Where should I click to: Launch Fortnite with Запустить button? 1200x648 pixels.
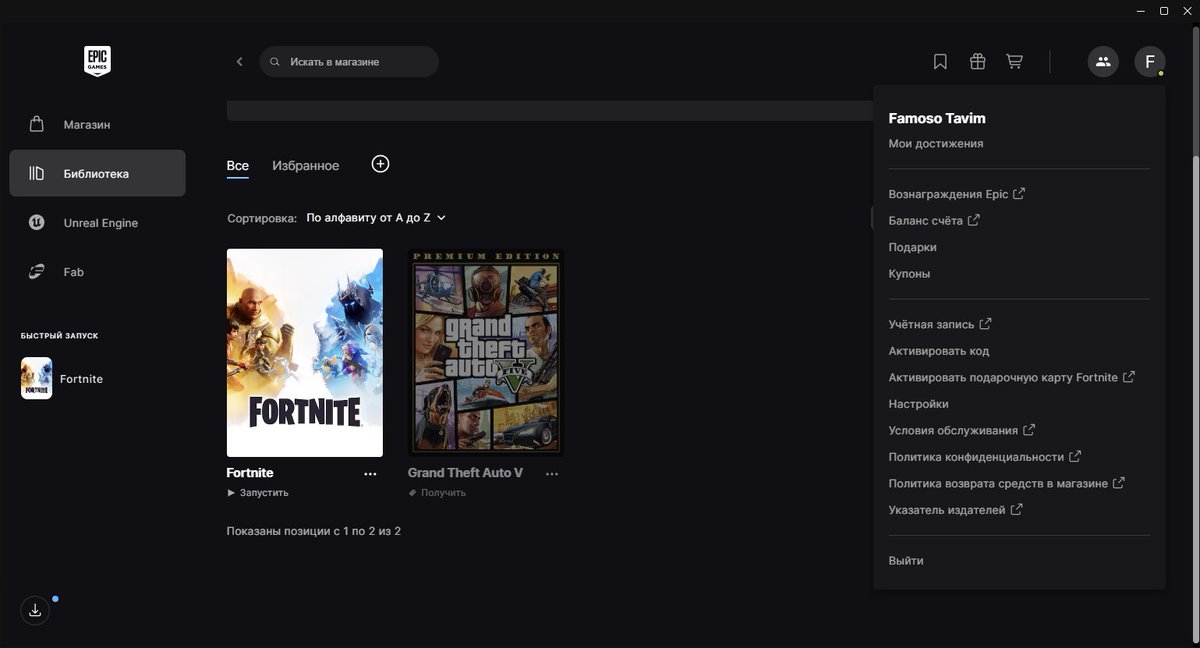tap(258, 493)
